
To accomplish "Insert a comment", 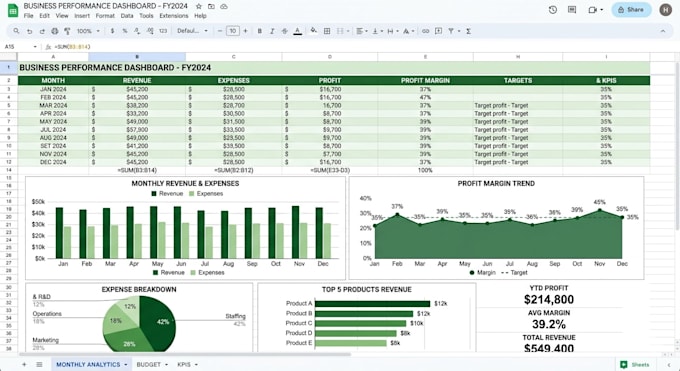I will pyautogui.click(x=438, y=31).
